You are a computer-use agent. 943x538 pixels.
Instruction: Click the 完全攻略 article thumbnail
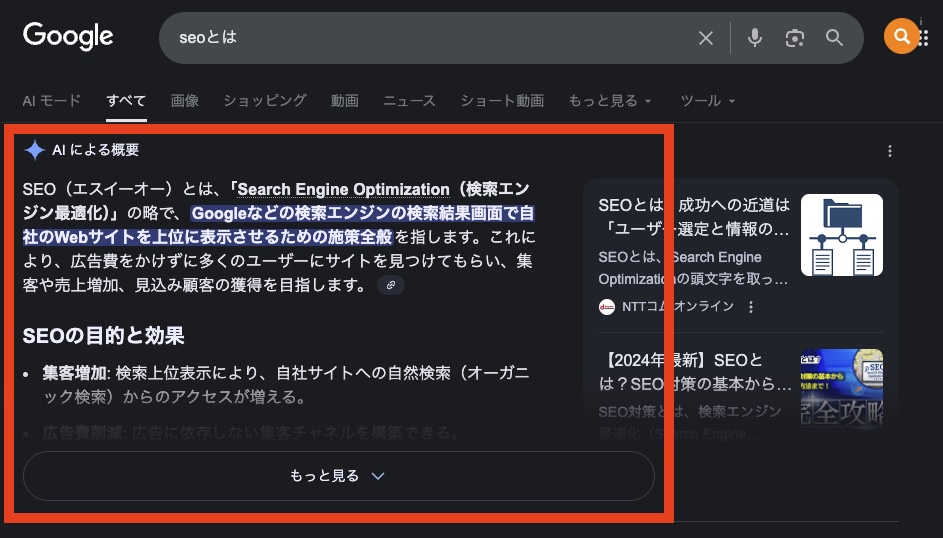842,388
